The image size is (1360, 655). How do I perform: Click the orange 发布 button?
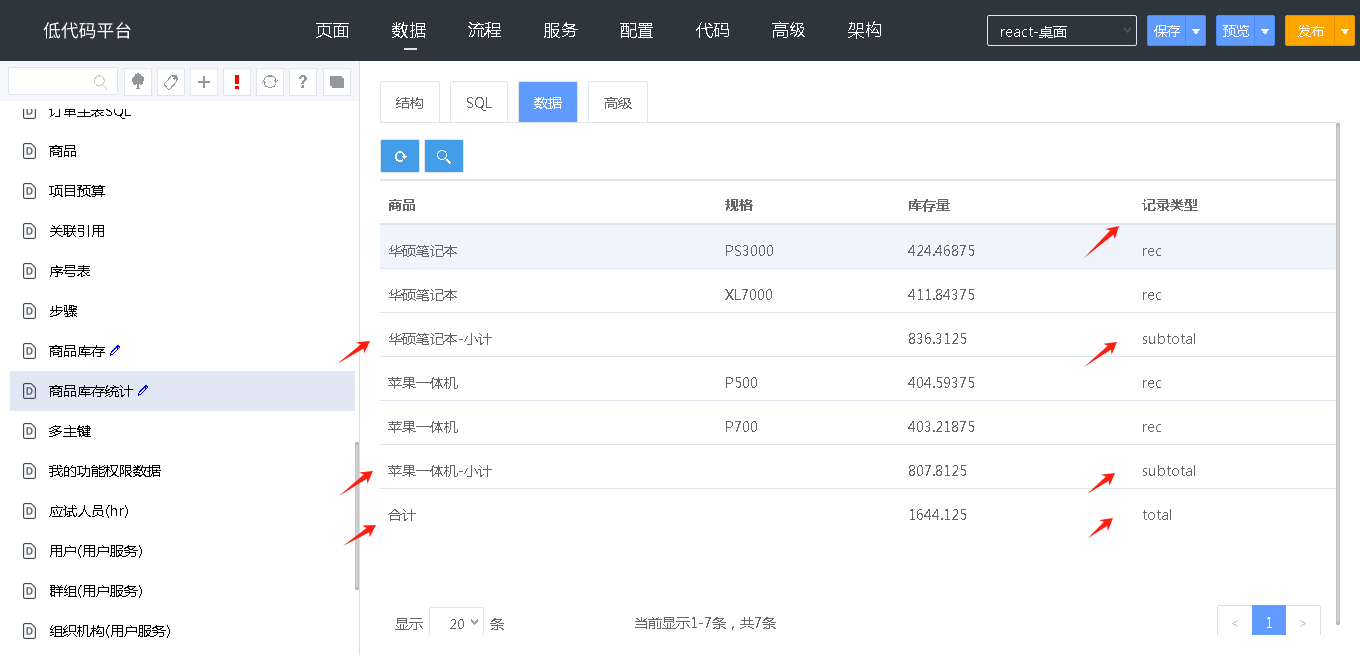click(1310, 31)
